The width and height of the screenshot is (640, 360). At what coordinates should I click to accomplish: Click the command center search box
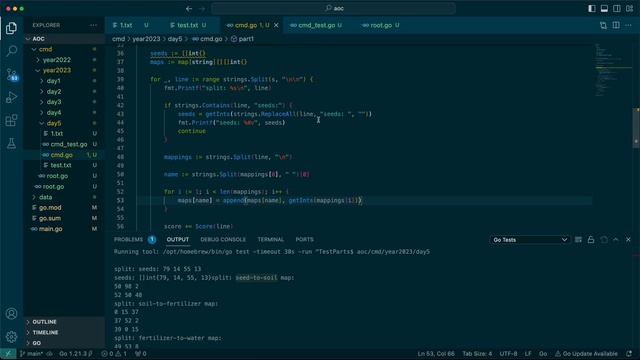pos(333,8)
